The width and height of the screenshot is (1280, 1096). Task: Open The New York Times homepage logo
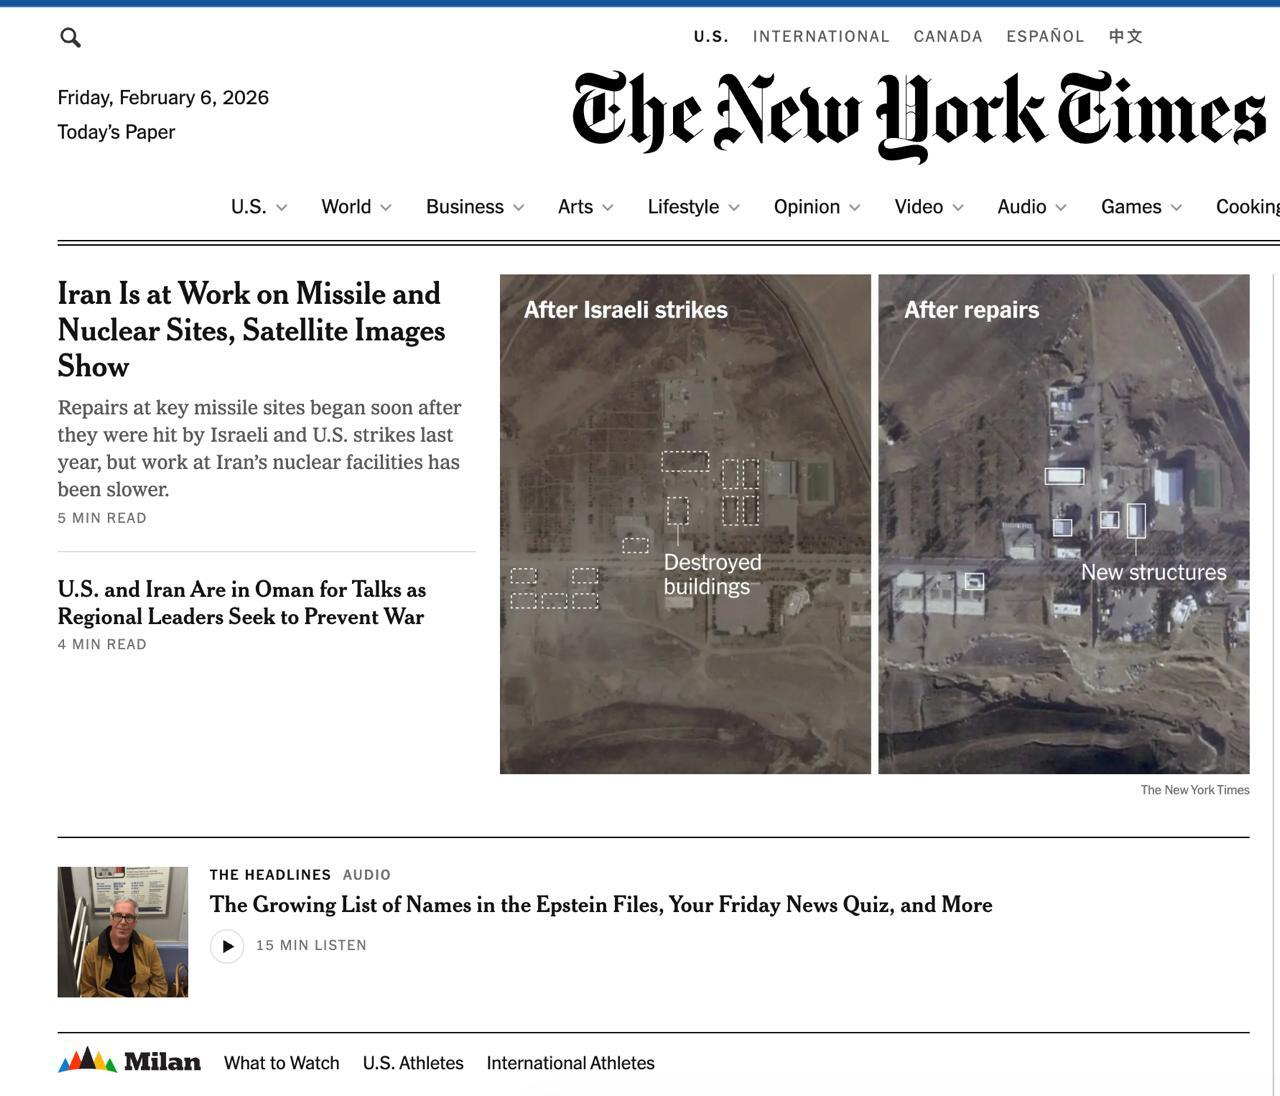[x=918, y=115]
